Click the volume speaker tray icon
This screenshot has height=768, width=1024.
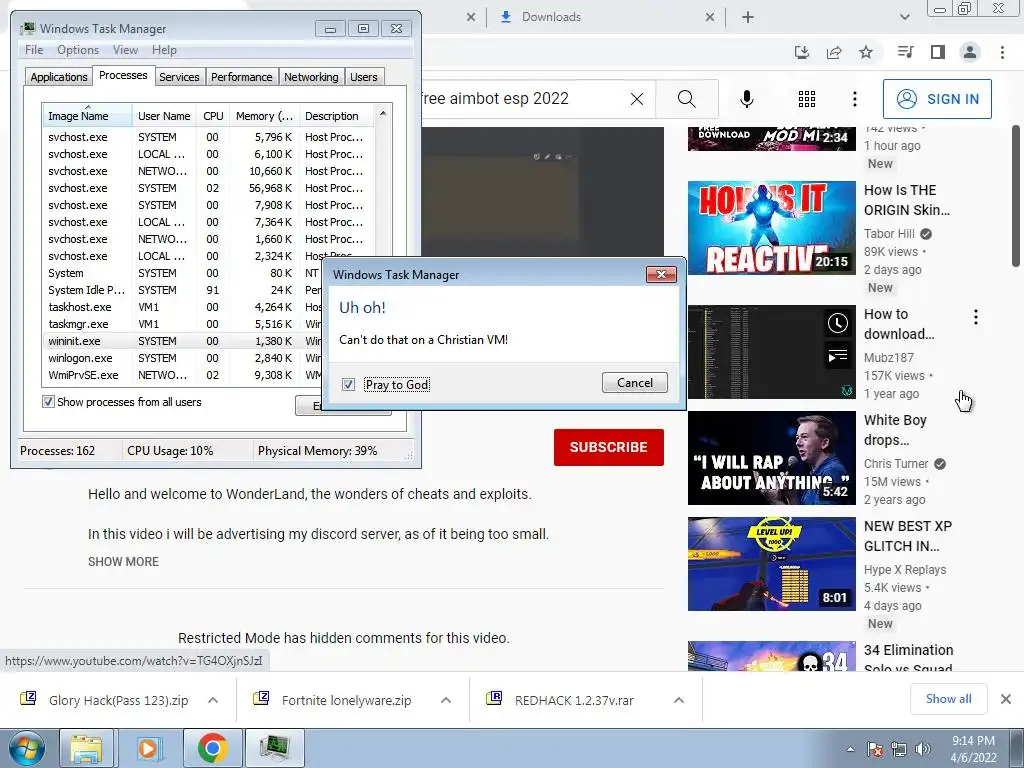tap(923, 749)
